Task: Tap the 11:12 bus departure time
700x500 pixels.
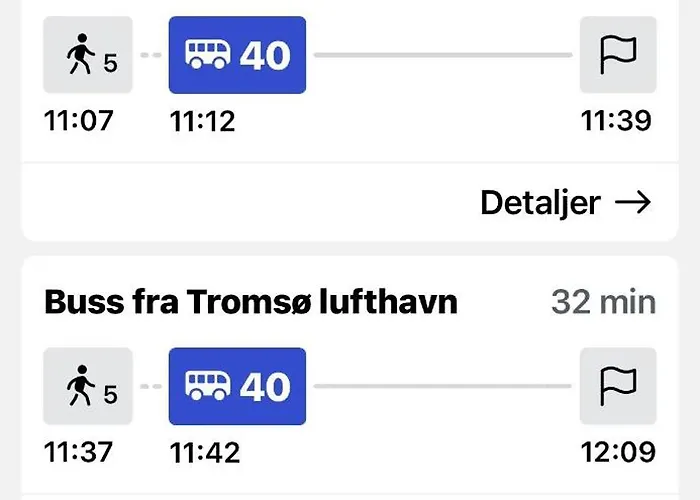Action: click(x=205, y=121)
